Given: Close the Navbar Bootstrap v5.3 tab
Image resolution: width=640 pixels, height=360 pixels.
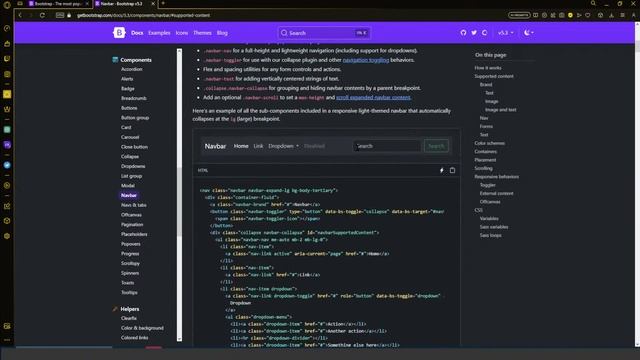Looking at the screenshot, I should (x=153, y=4).
